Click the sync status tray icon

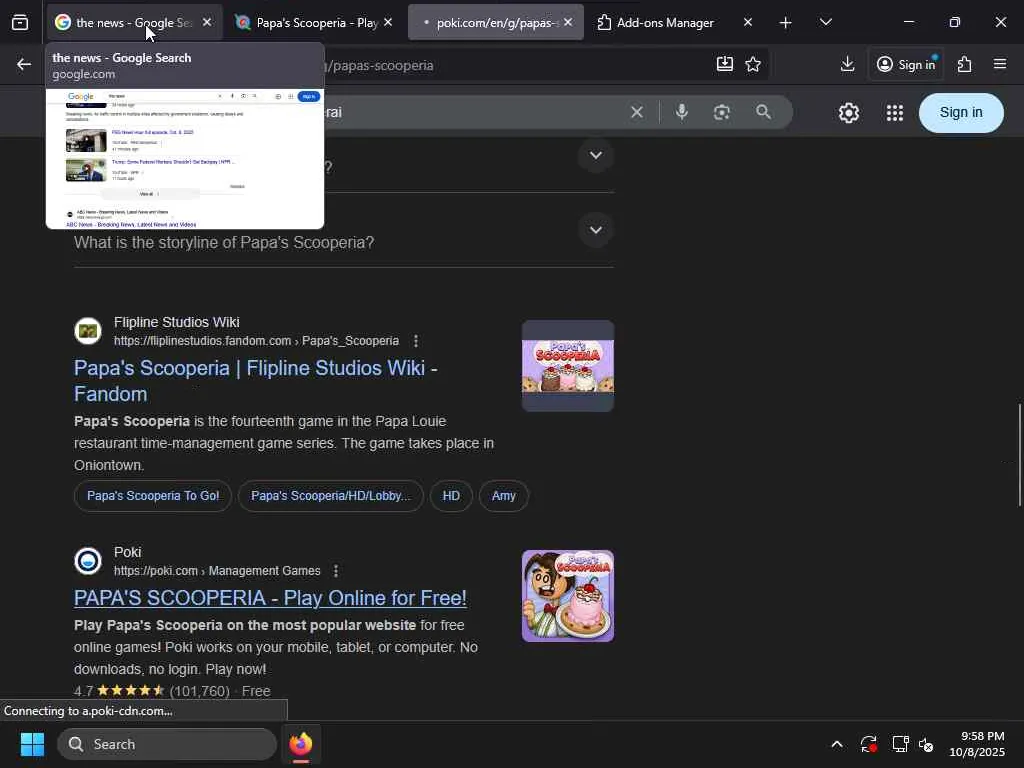(x=869, y=744)
